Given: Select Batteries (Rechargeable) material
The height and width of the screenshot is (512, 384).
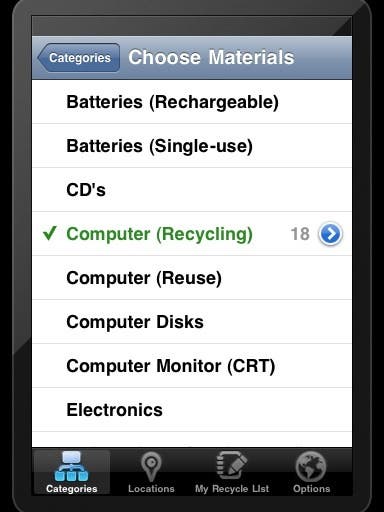Looking at the screenshot, I should pos(192,102).
